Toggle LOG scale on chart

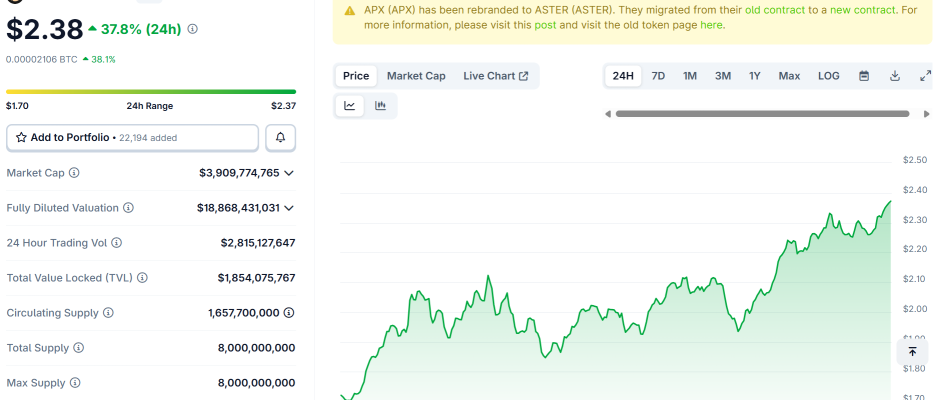click(828, 76)
